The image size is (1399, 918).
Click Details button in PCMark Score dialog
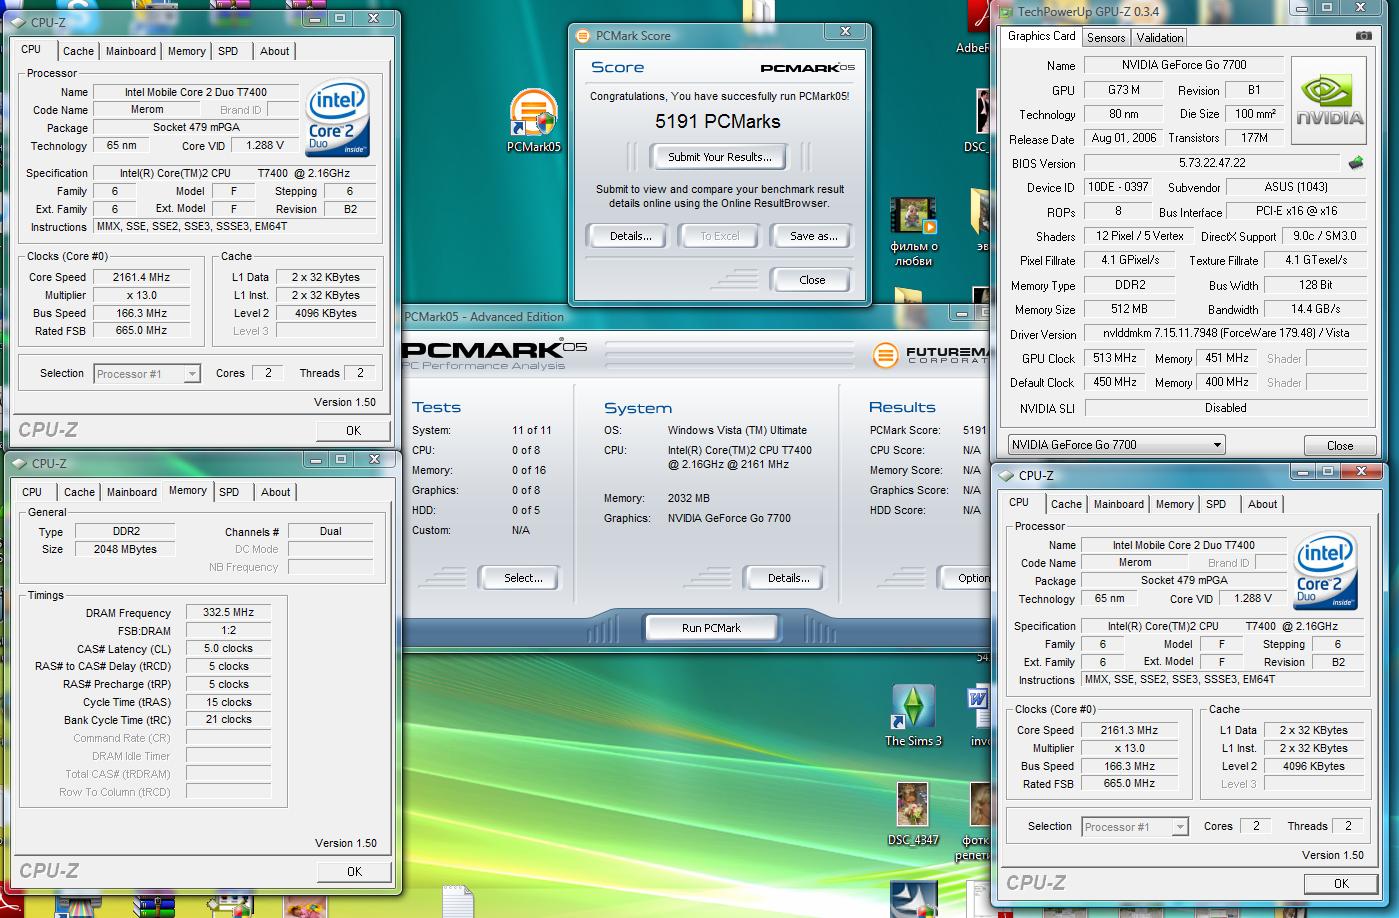click(x=631, y=236)
